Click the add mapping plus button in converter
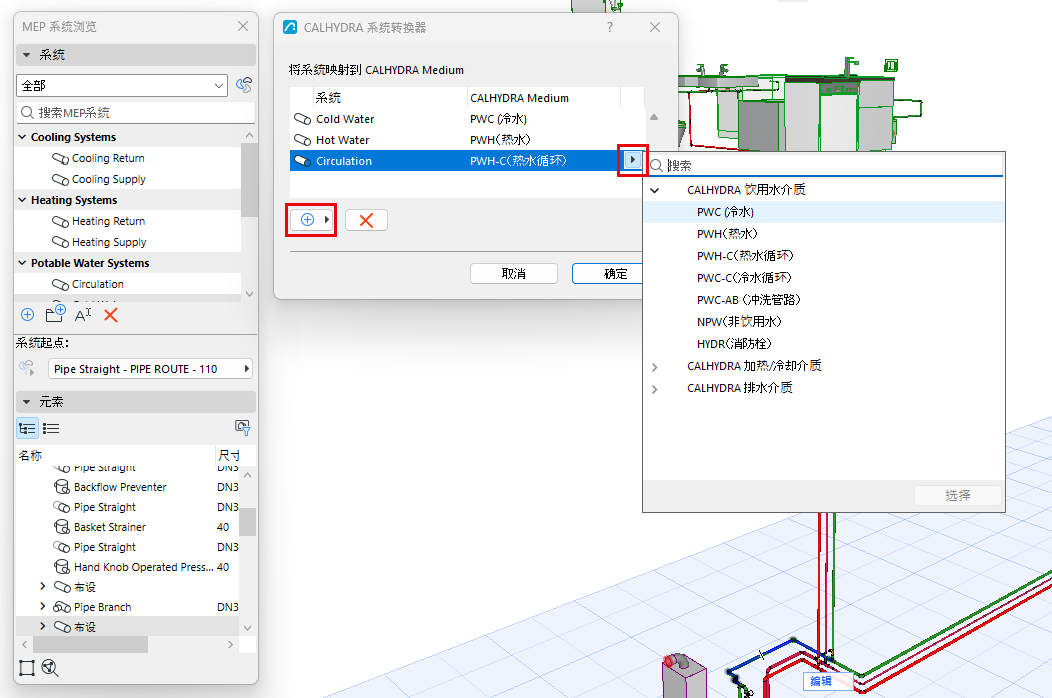The image size is (1052, 698). tap(311, 219)
